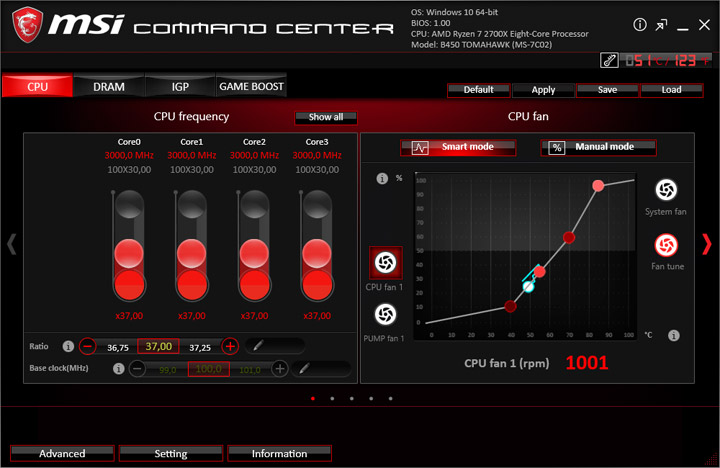
Task: Click the info icon next to Base clock
Action: click(118, 368)
